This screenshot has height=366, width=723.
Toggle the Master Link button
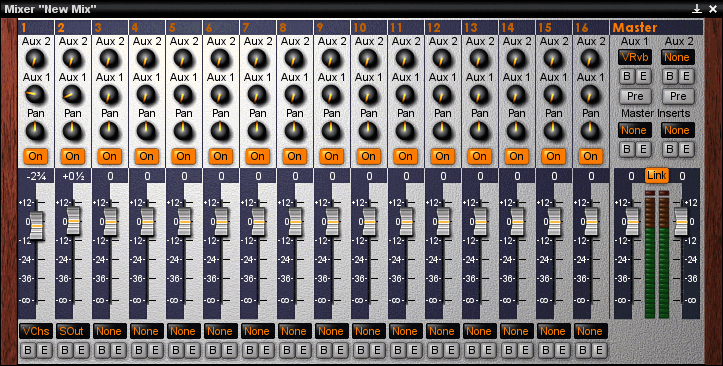[657, 176]
